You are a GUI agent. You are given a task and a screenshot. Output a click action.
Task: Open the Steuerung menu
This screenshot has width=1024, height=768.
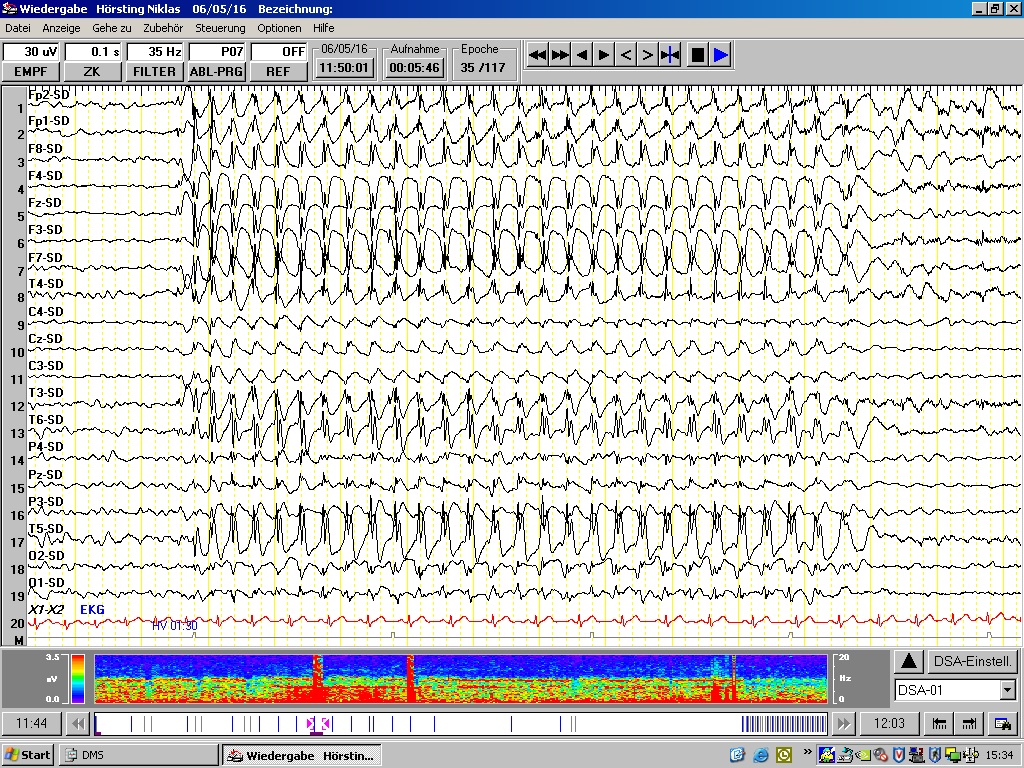click(x=219, y=28)
